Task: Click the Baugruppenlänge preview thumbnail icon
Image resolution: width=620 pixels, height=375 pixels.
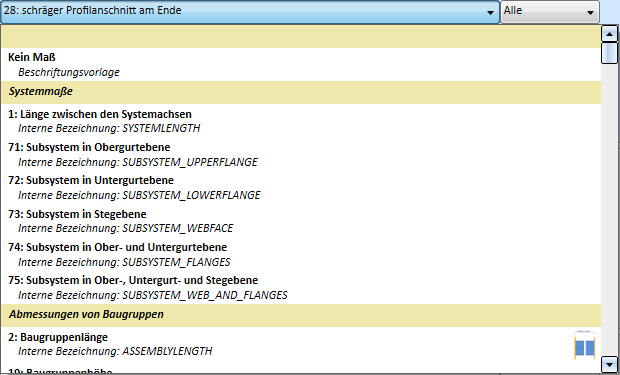Action: click(x=584, y=345)
